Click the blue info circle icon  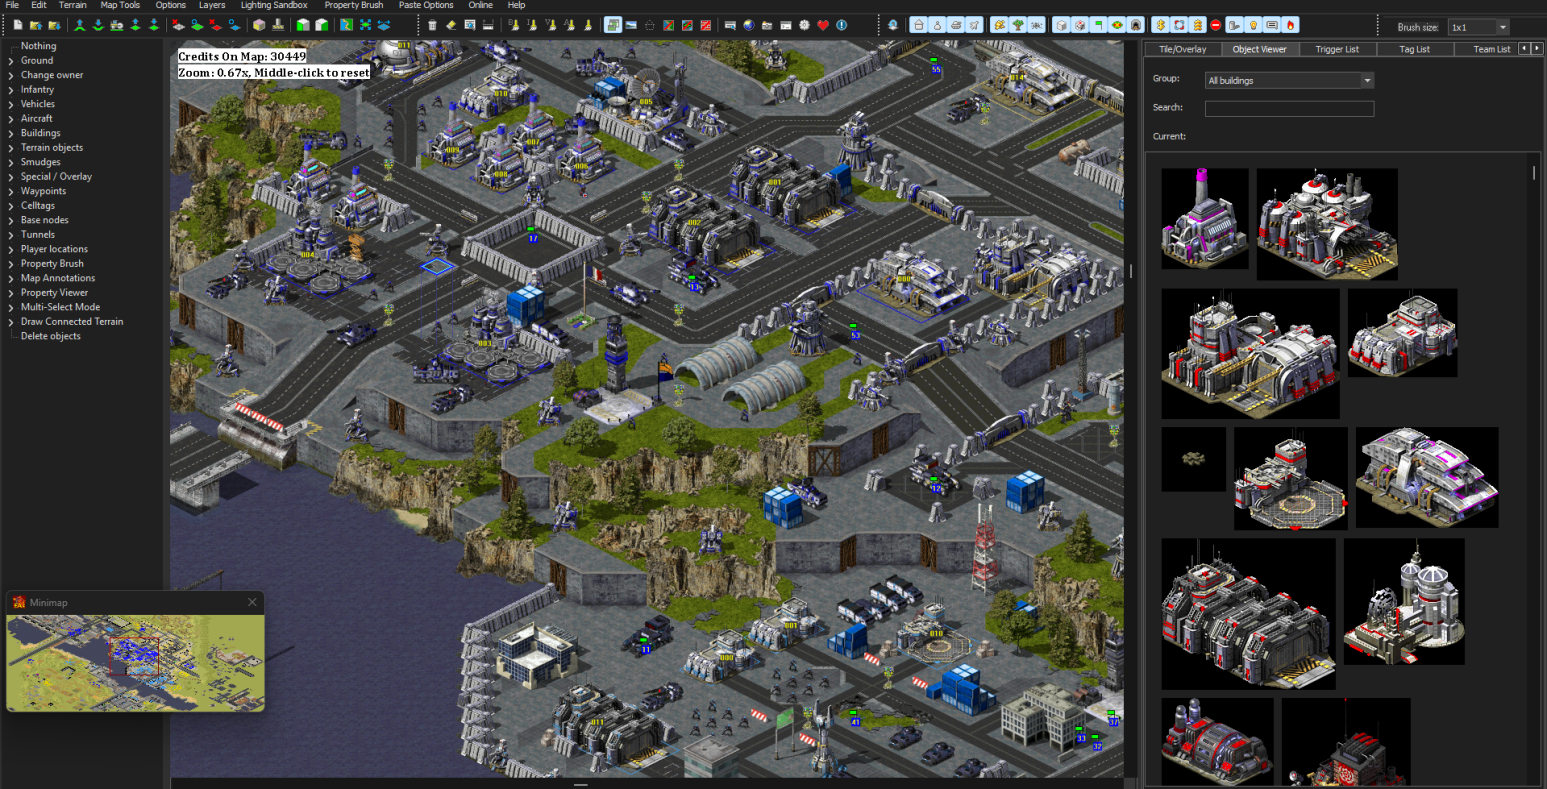(842, 25)
